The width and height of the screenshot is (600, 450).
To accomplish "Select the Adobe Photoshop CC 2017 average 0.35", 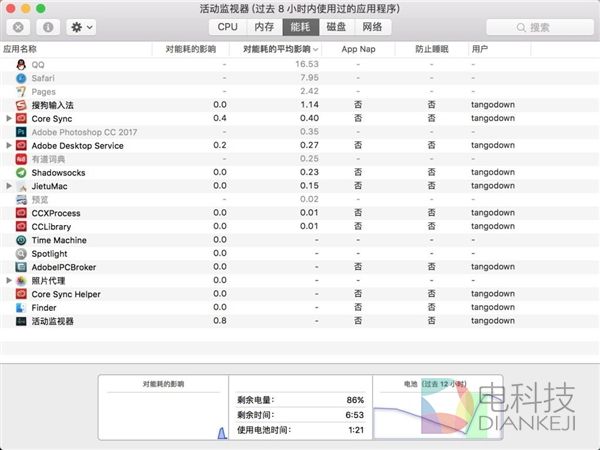I will coord(309,132).
